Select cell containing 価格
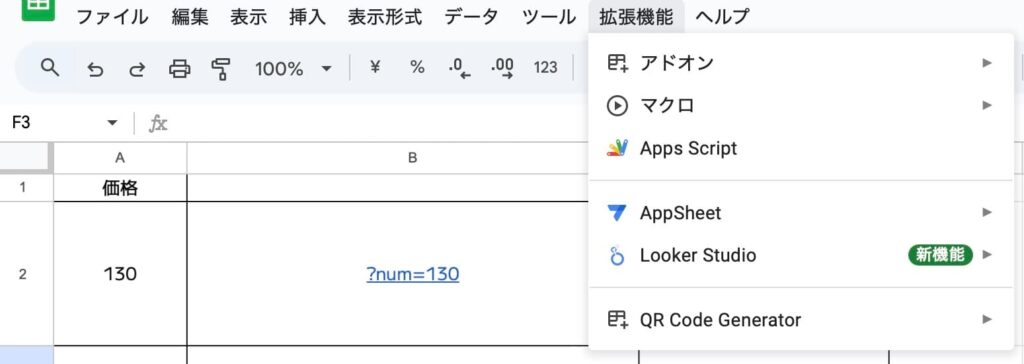1024x364 pixels. click(120, 188)
